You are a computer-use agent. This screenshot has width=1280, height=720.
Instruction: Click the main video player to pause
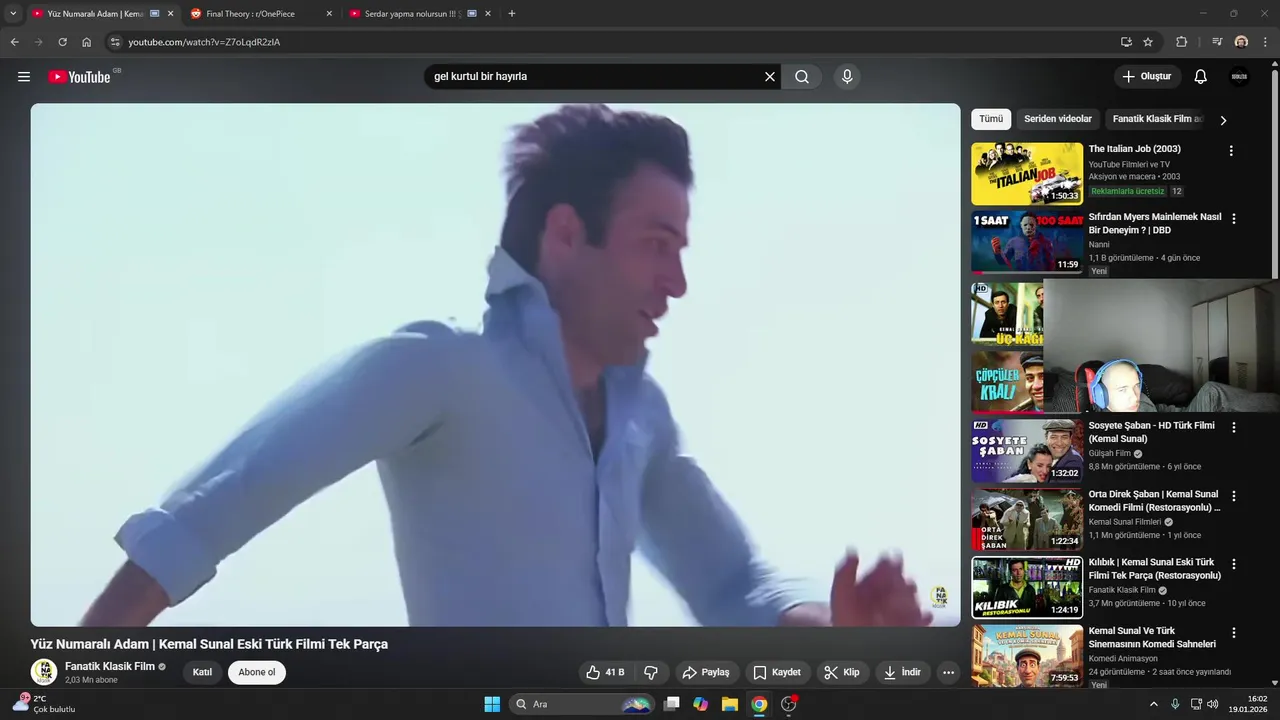pyautogui.click(x=495, y=365)
